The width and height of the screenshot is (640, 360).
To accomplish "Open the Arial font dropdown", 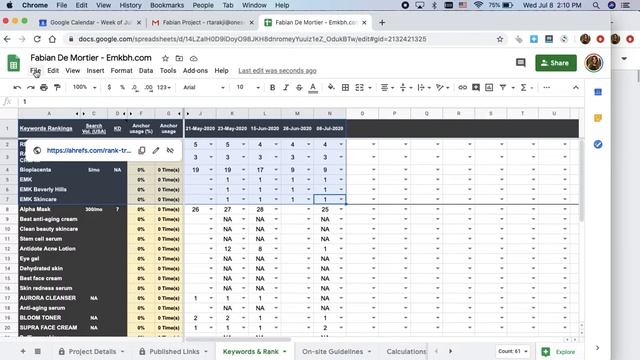I will tap(204, 87).
